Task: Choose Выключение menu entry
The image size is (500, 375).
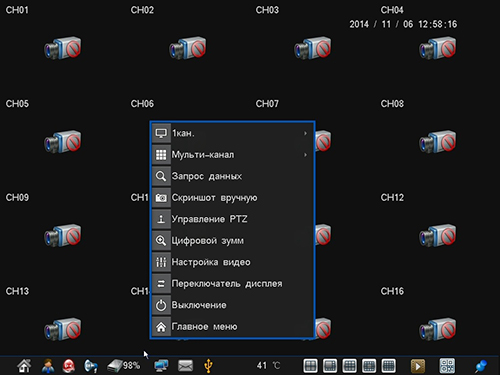Action: [x=232, y=305]
